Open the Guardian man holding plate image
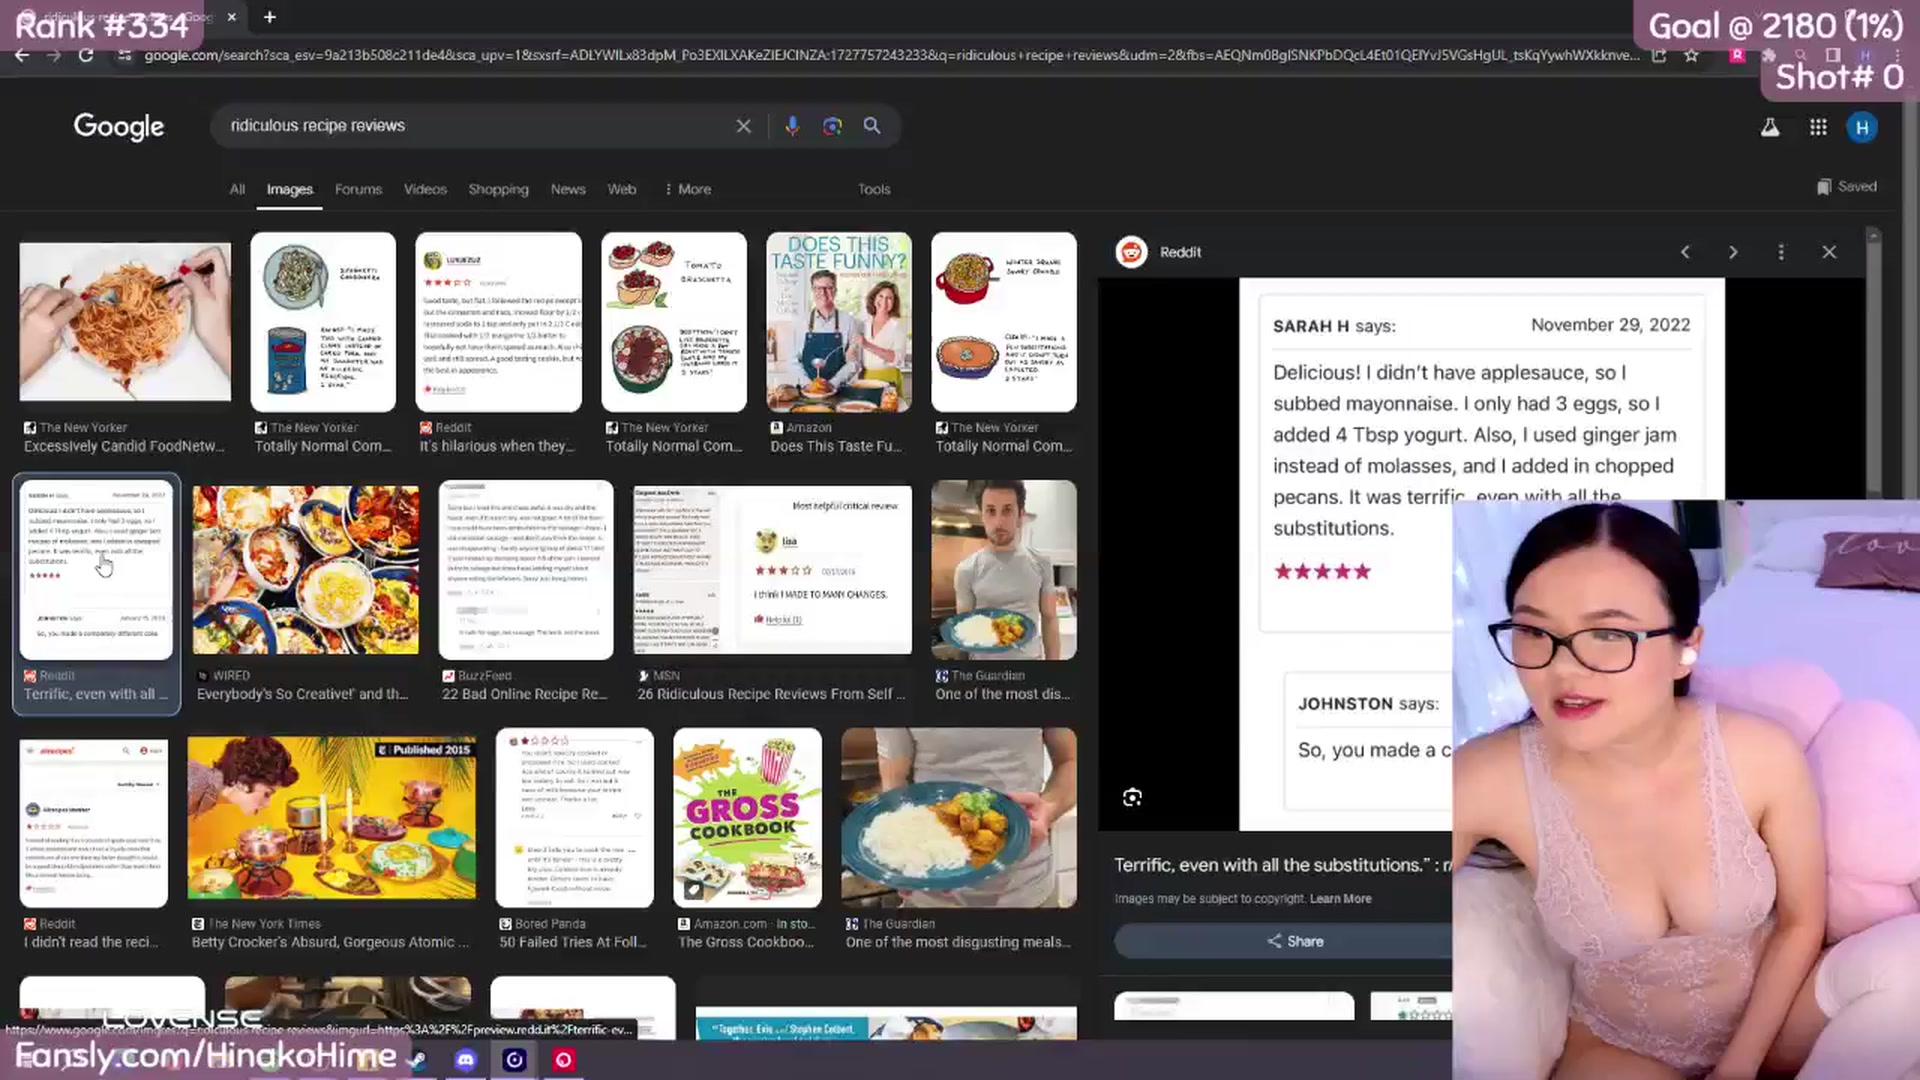Screen dimensions: 1920x1080 click(1004, 570)
